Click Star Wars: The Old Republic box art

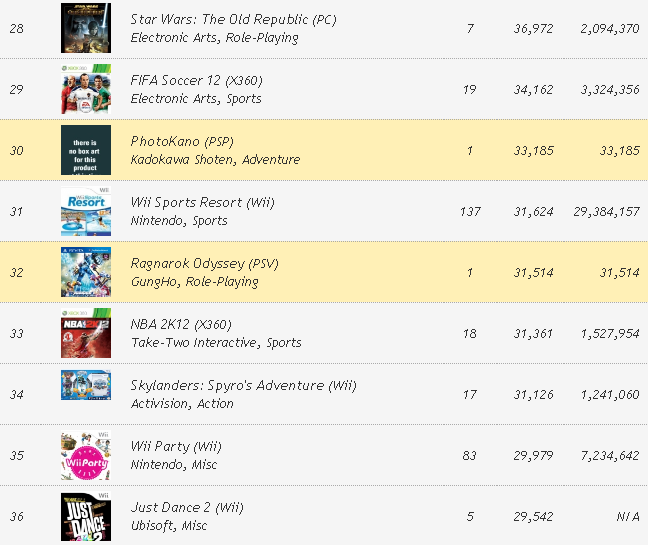[86, 28]
